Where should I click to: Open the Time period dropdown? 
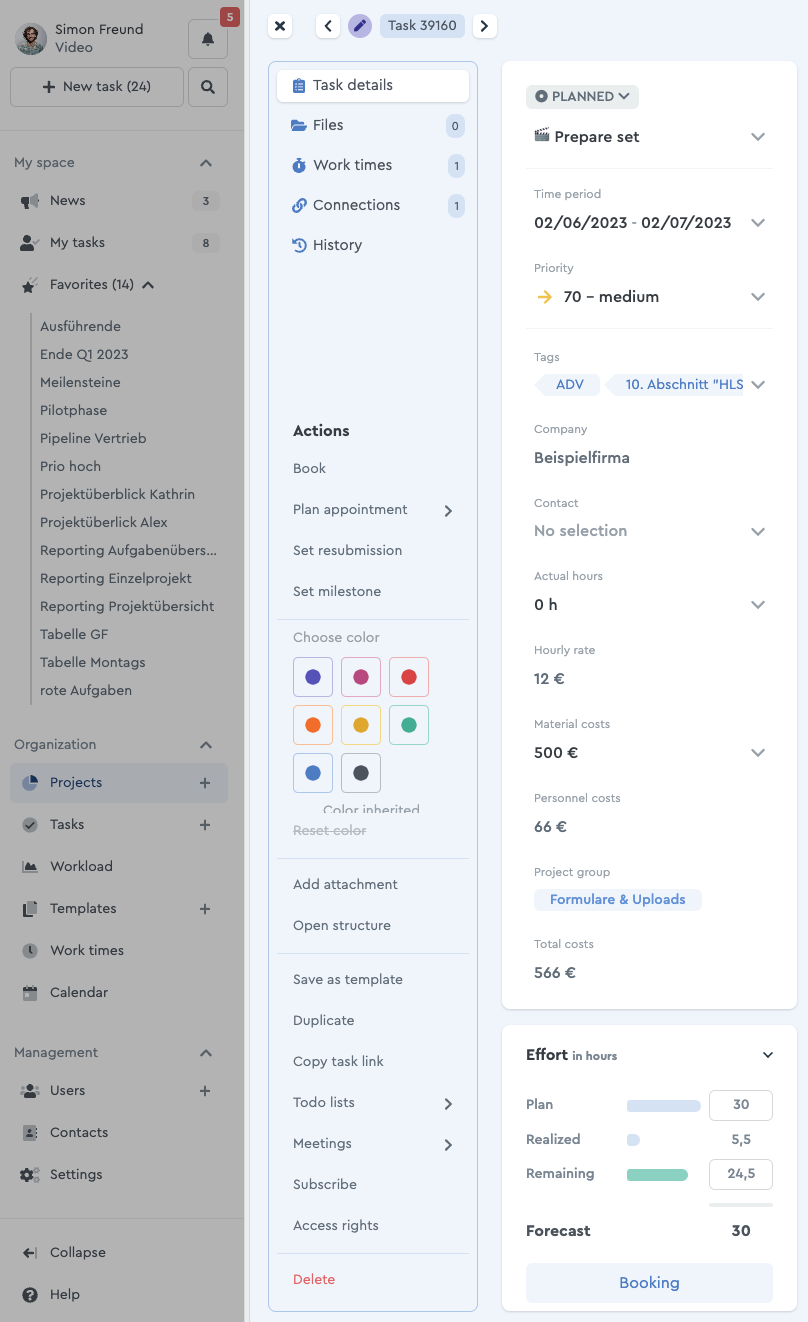(758, 223)
